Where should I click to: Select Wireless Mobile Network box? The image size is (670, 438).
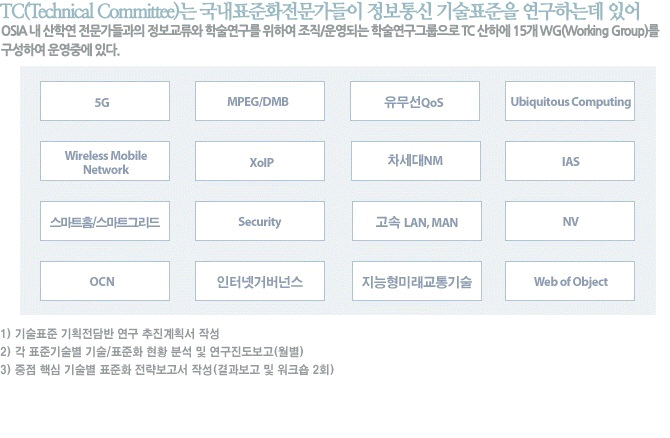pyautogui.click(x=105, y=161)
